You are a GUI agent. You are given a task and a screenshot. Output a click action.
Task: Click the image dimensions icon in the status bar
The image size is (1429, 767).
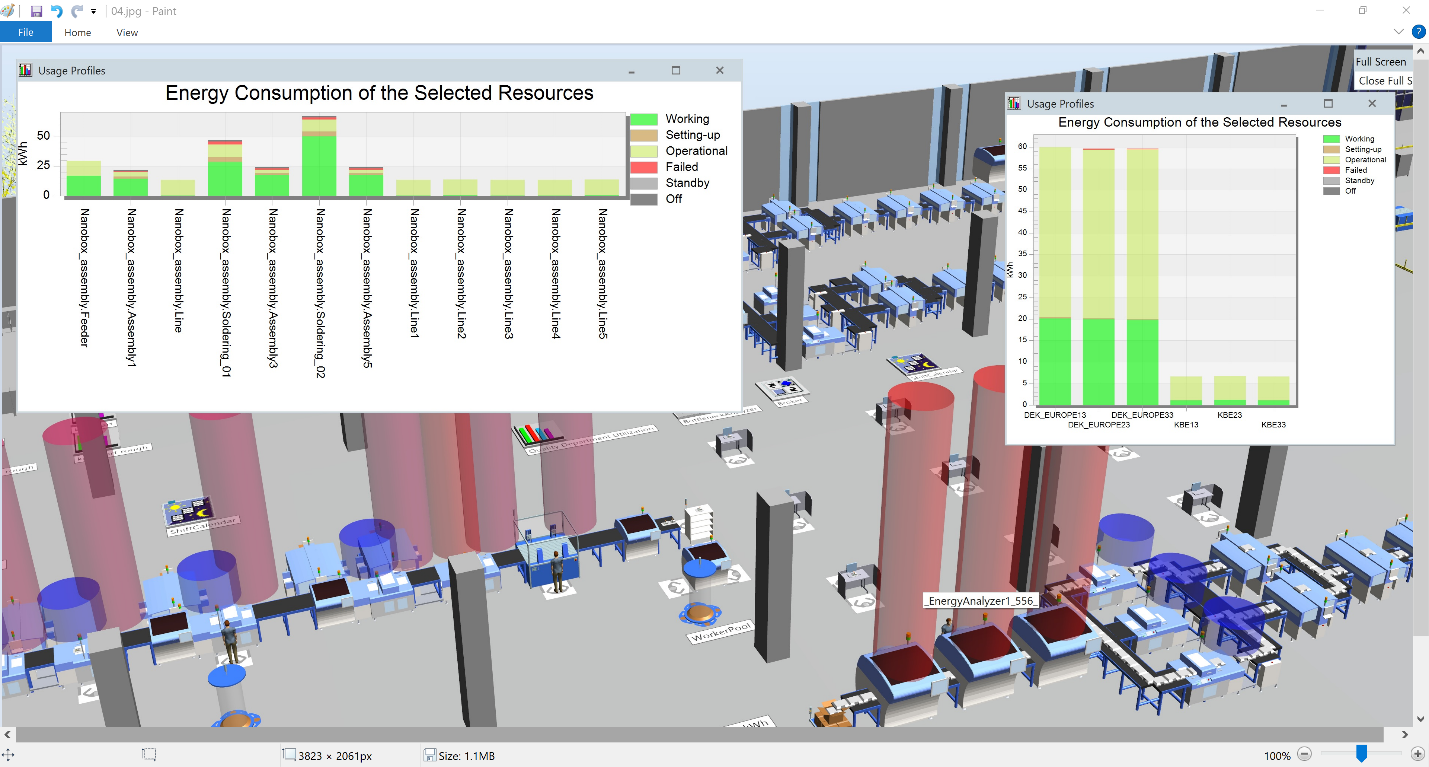tap(287, 754)
